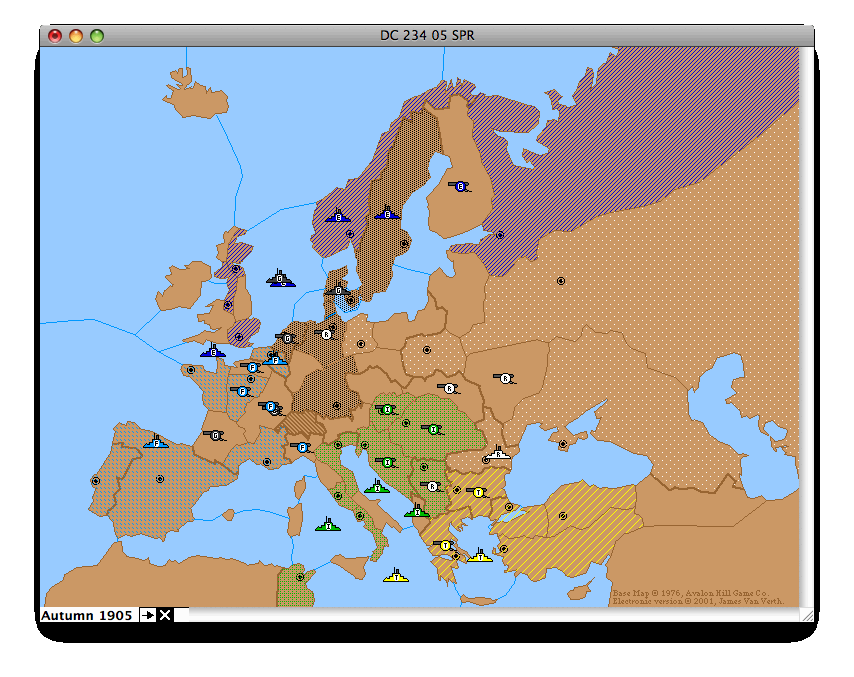
Task: Select the French army in Picardy
Action: [252, 368]
